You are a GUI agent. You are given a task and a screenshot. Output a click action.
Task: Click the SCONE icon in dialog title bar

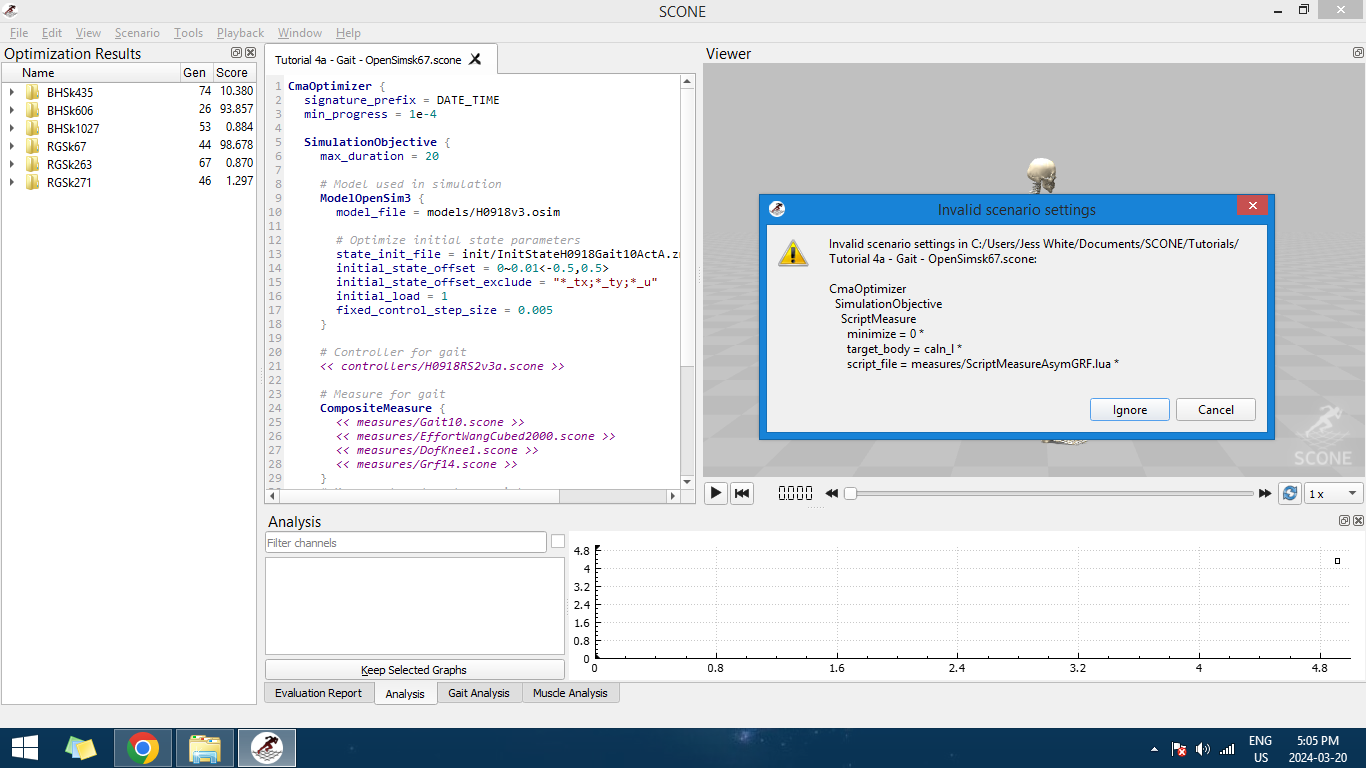pos(777,209)
